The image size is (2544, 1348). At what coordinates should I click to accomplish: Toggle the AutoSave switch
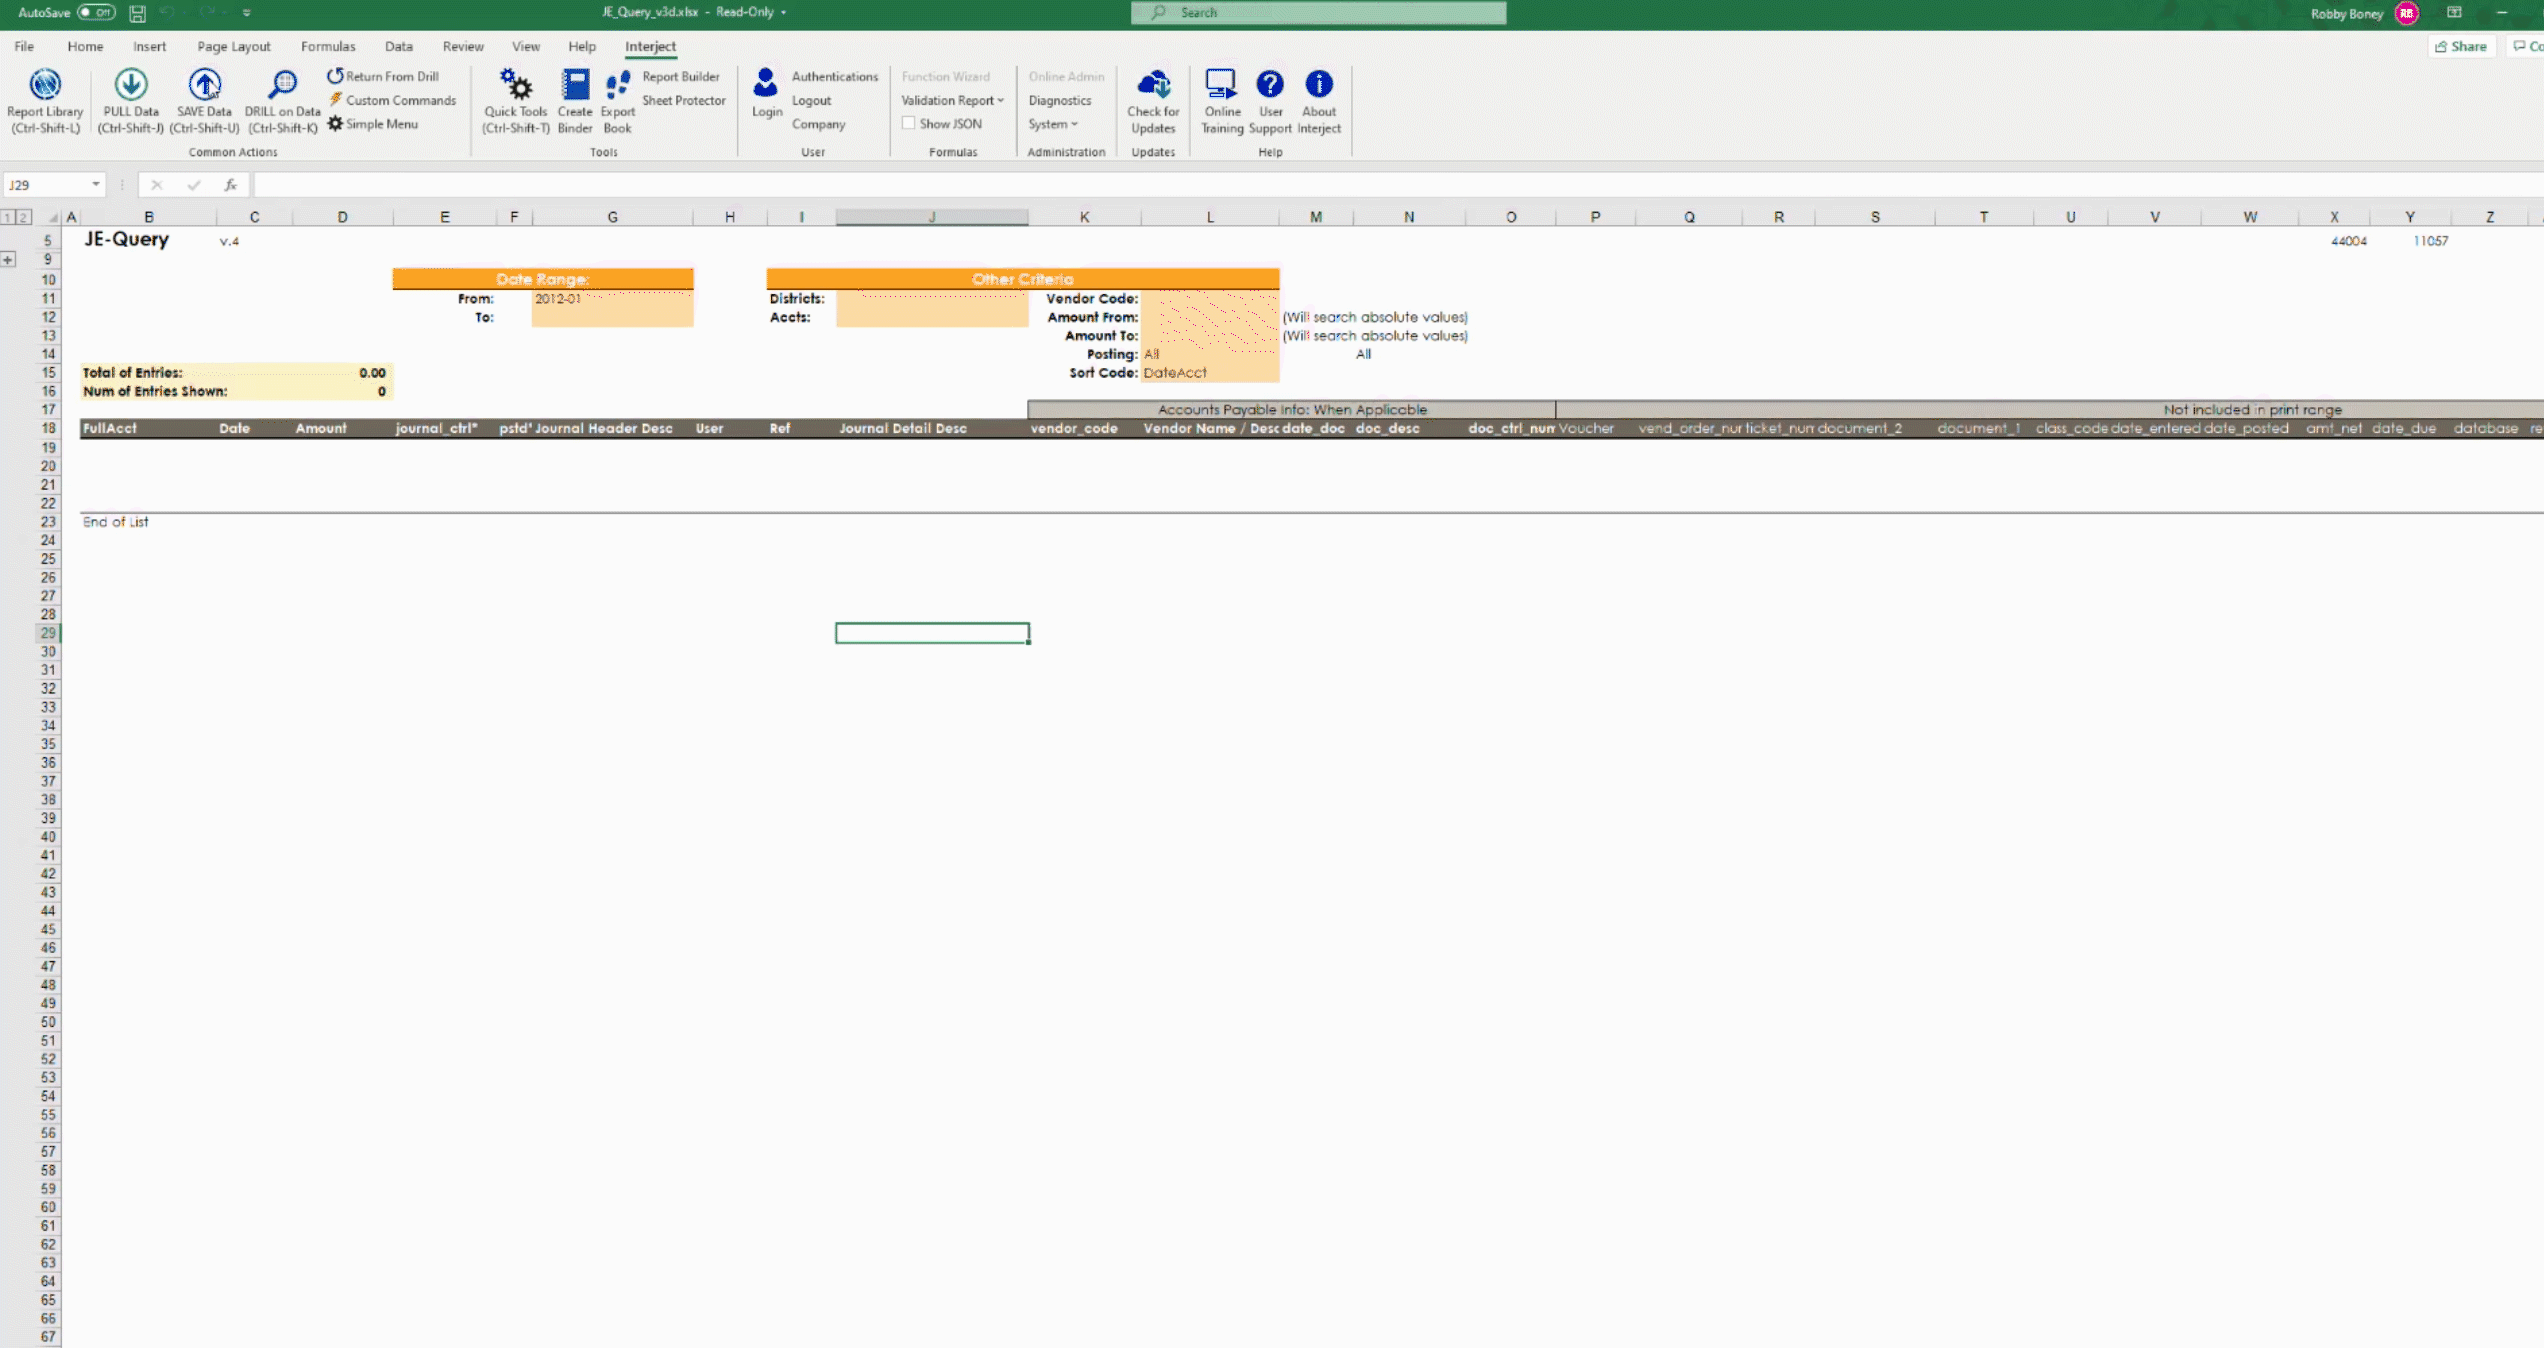coord(97,13)
